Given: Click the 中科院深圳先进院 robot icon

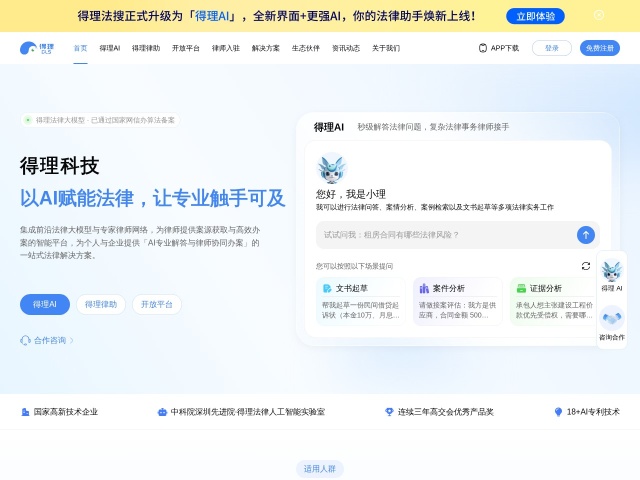Looking at the screenshot, I should click(x=162, y=412).
